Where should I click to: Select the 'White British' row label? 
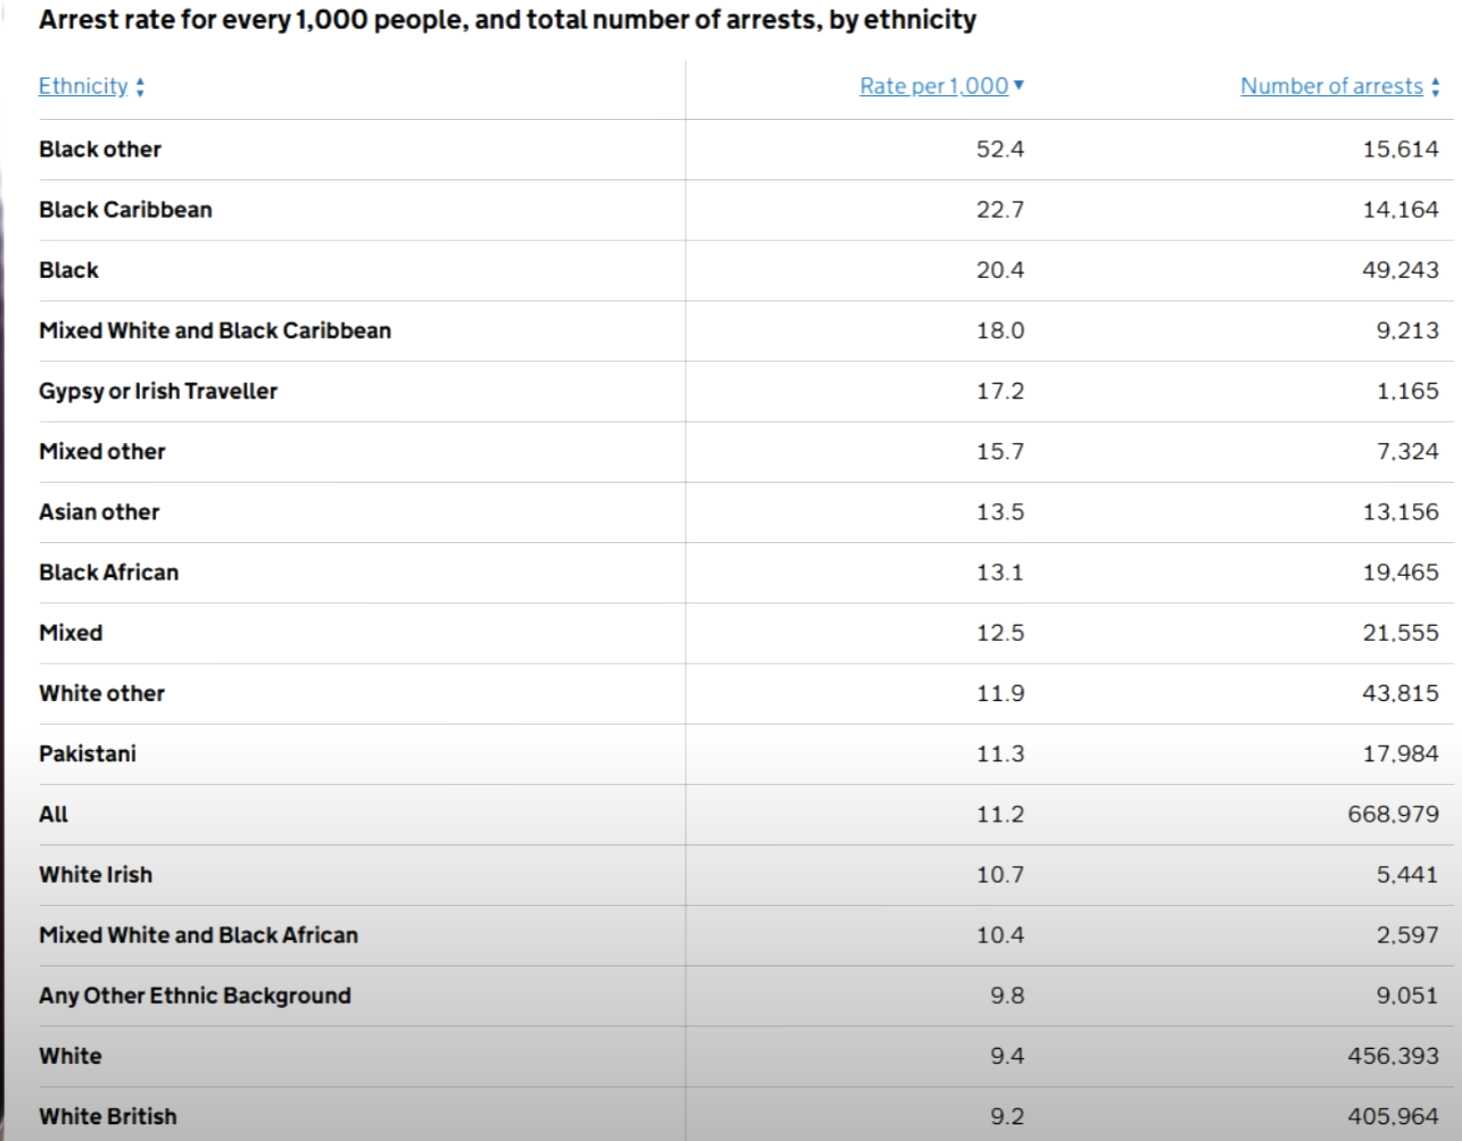108,1117
